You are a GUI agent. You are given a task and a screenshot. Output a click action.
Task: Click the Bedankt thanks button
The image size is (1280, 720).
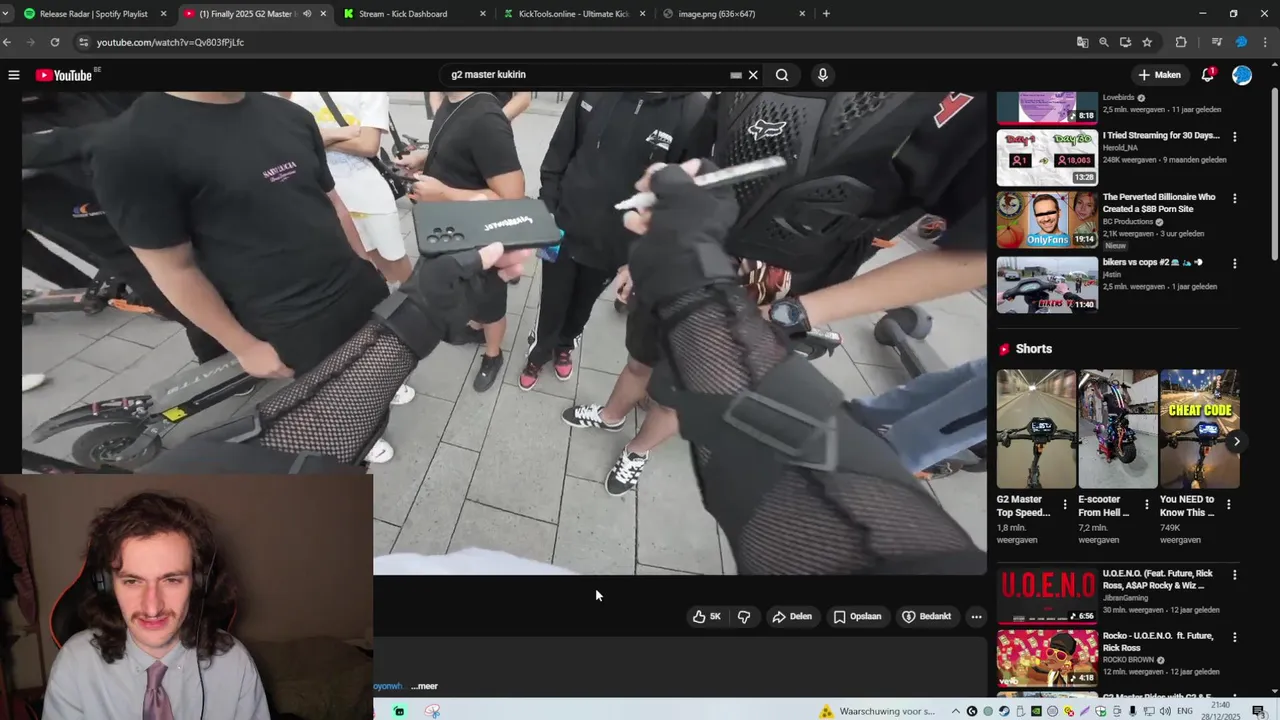926,616
